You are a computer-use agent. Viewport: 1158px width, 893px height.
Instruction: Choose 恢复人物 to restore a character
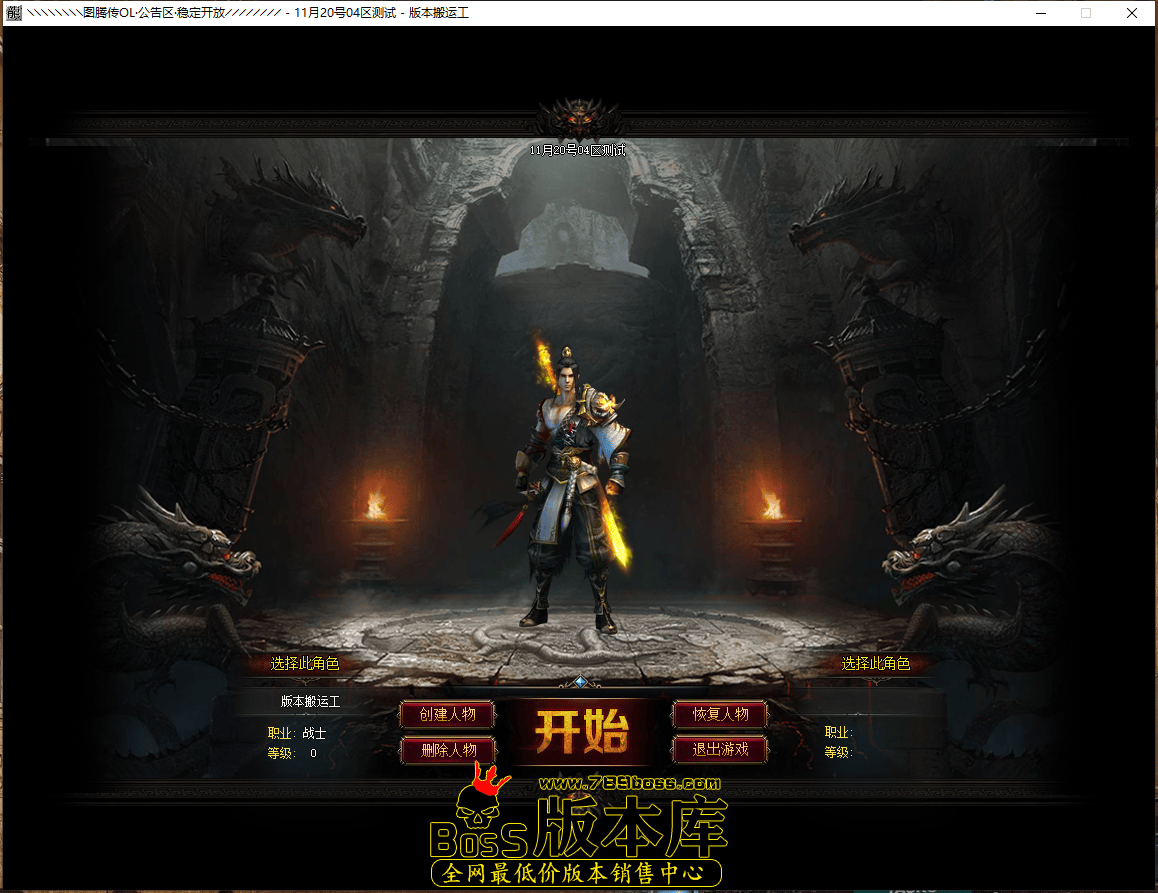(x=720, y=714)
